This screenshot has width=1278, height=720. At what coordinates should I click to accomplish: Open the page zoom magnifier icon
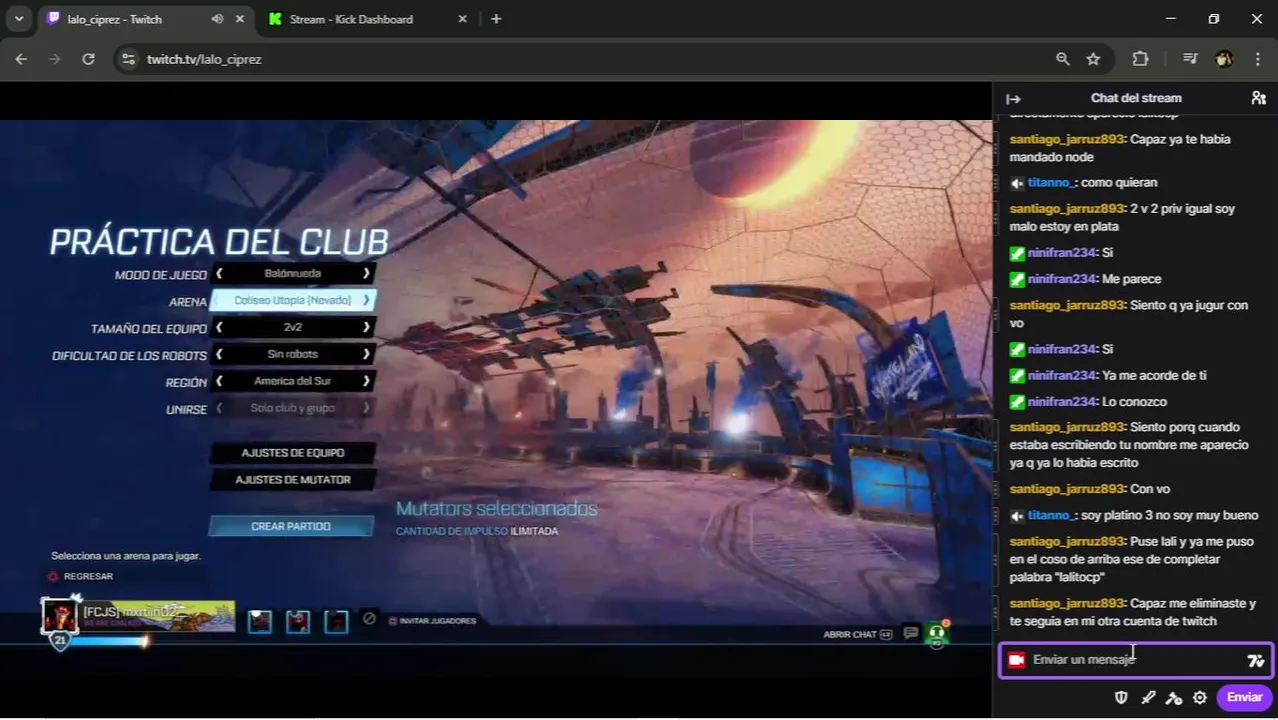point(1063,59)
